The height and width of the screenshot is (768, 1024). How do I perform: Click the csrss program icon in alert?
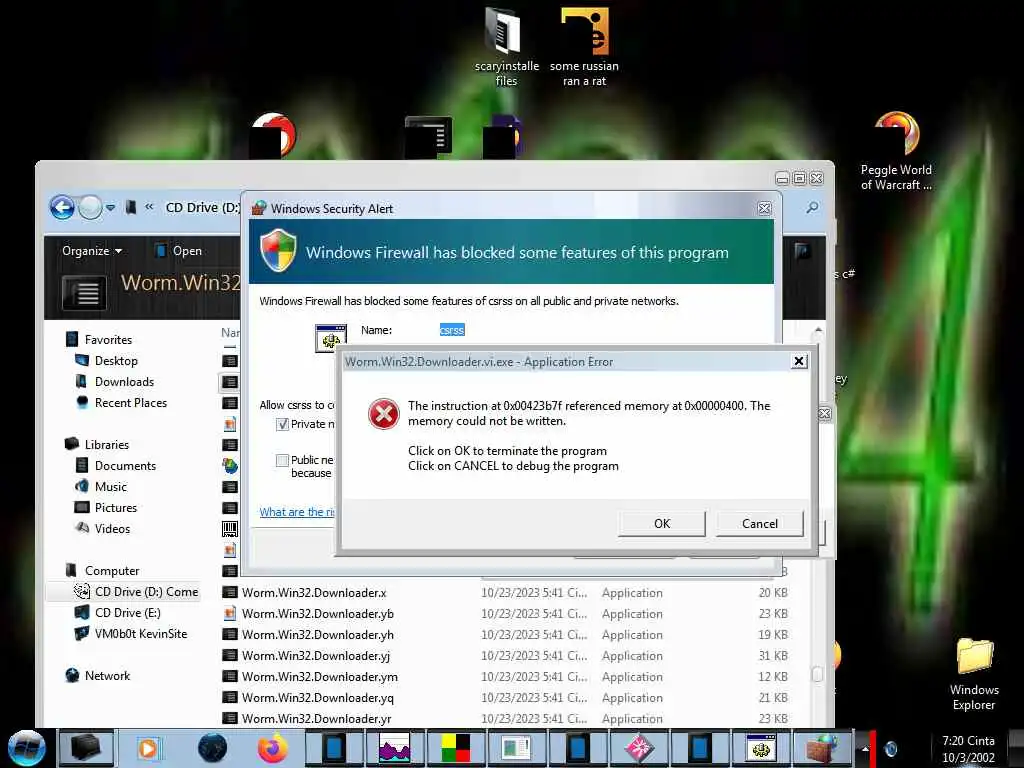pos(330,338)
